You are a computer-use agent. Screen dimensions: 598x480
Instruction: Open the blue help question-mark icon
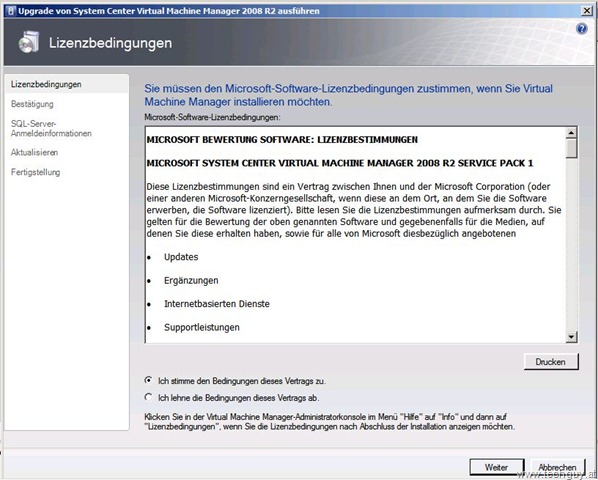point(582,29)
